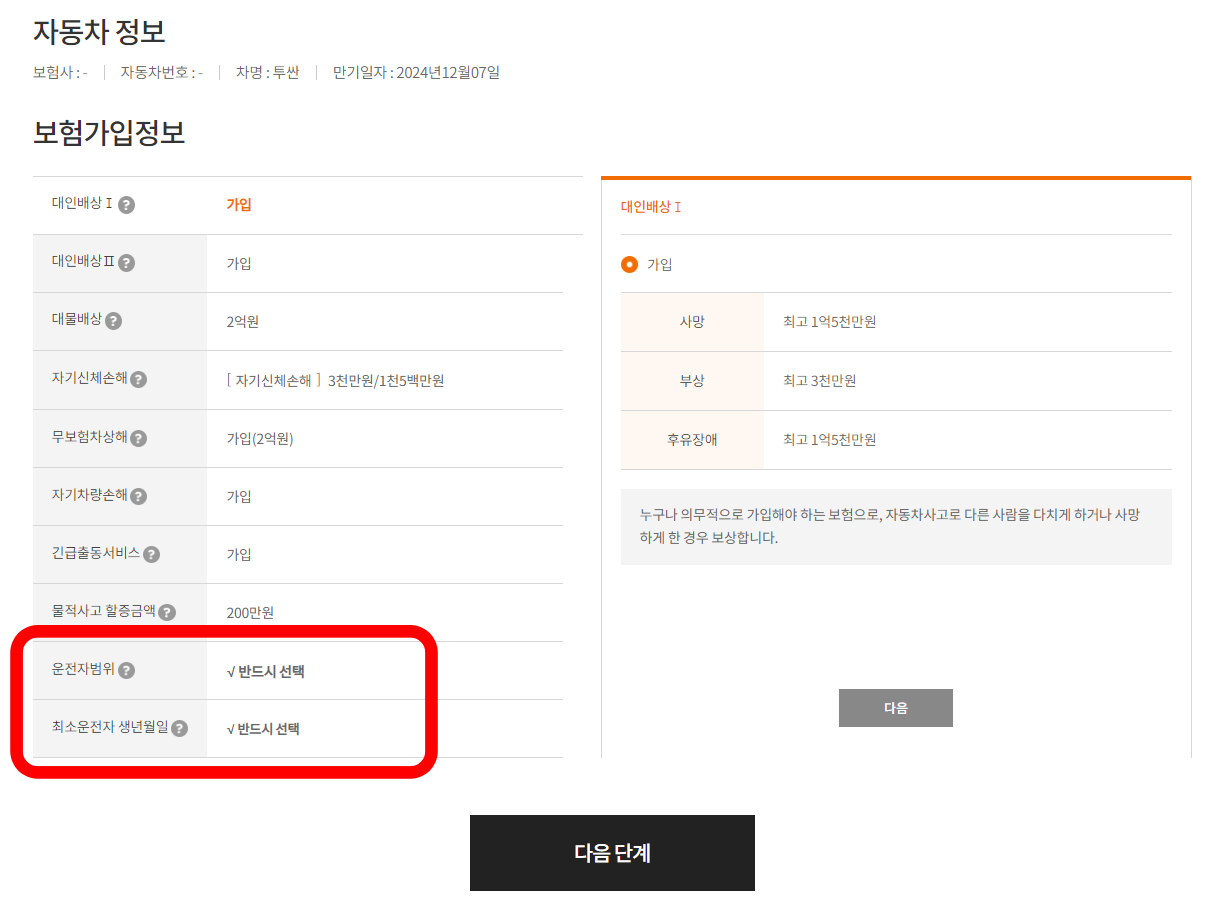Open help icon for 물적사고 할증금액
Viewport: 1225px width, 905px height.
(167, 613)
